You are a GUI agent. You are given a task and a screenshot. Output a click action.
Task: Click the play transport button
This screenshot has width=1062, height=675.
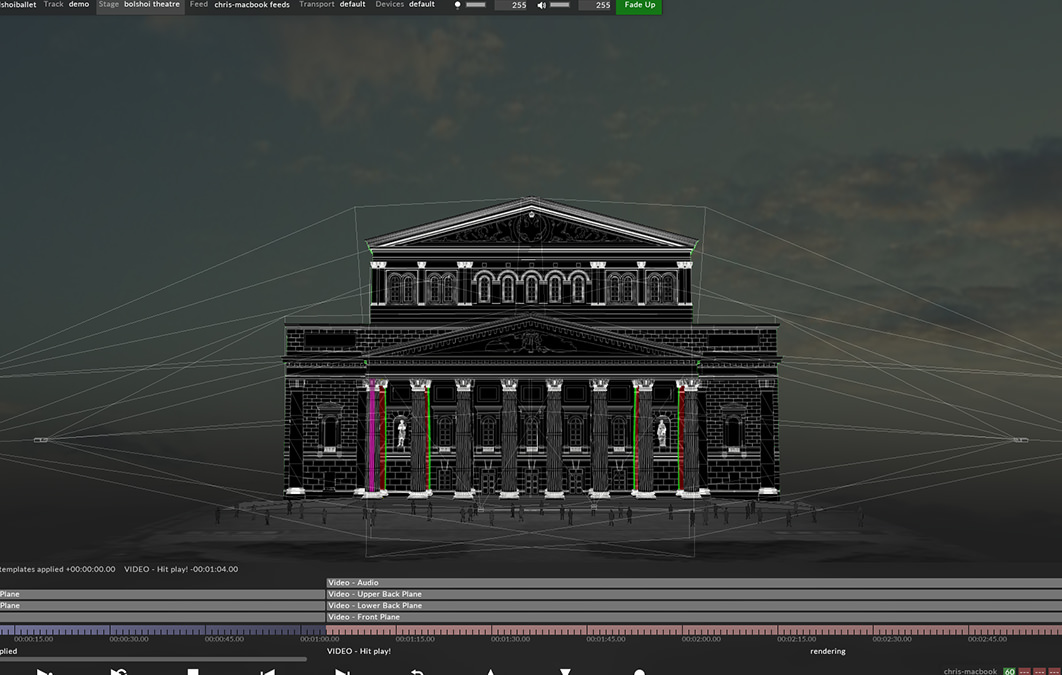44,672
